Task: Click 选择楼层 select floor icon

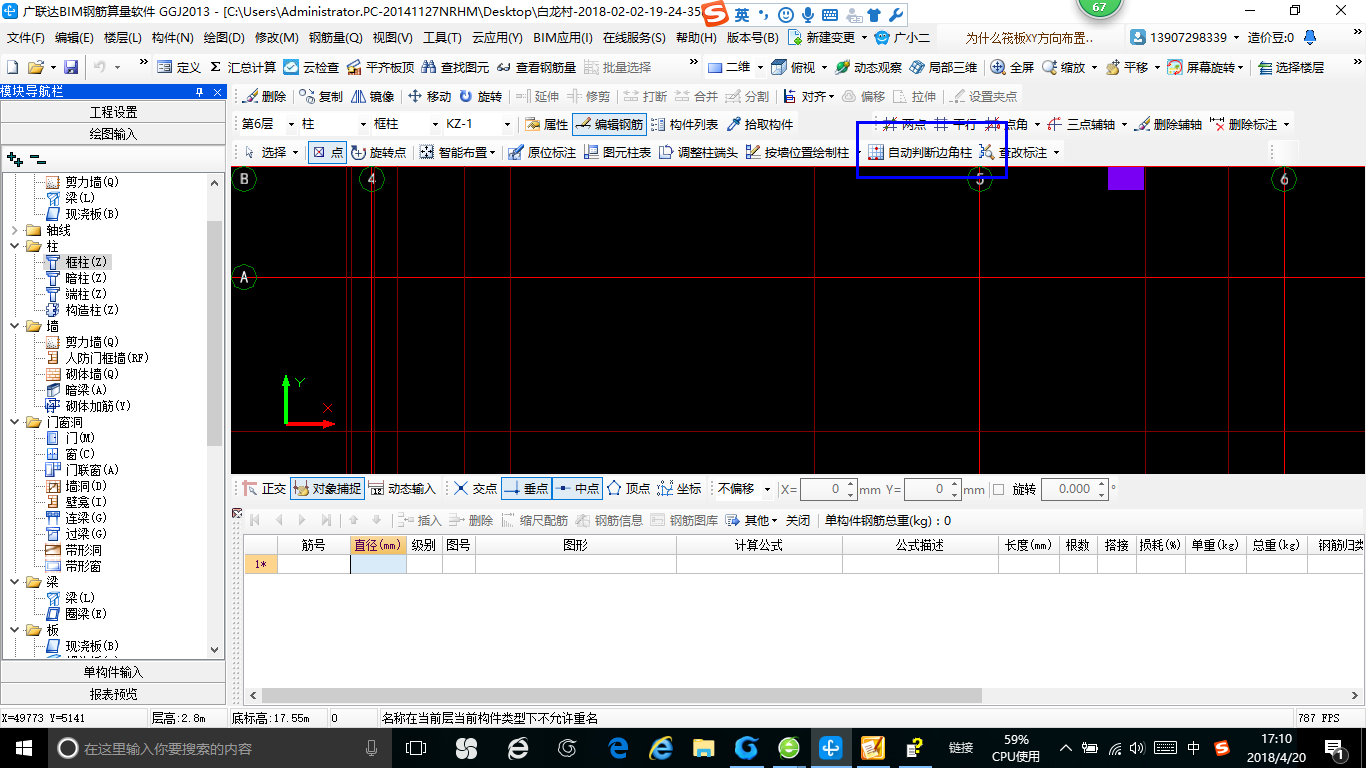Action: pyautogui.click(x=1291, y=67)
